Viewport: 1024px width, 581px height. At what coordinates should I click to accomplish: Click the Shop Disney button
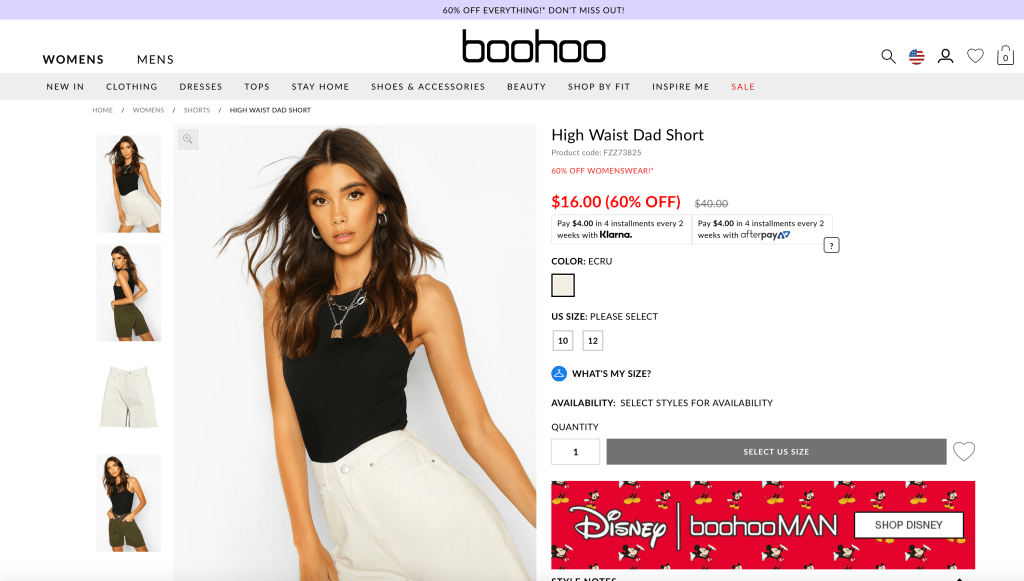908,525
